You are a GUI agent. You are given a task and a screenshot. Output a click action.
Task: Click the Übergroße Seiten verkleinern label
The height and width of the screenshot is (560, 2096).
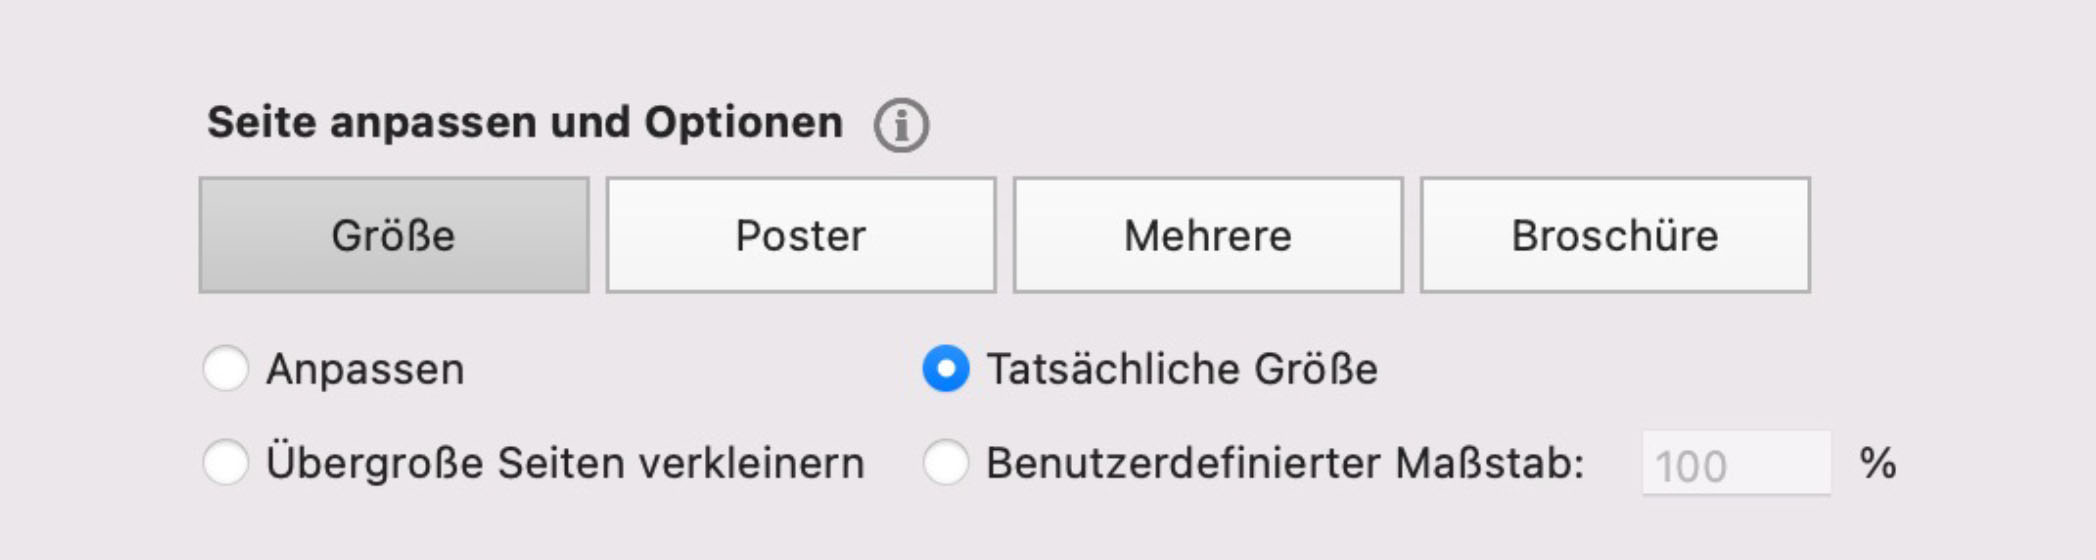565,464
